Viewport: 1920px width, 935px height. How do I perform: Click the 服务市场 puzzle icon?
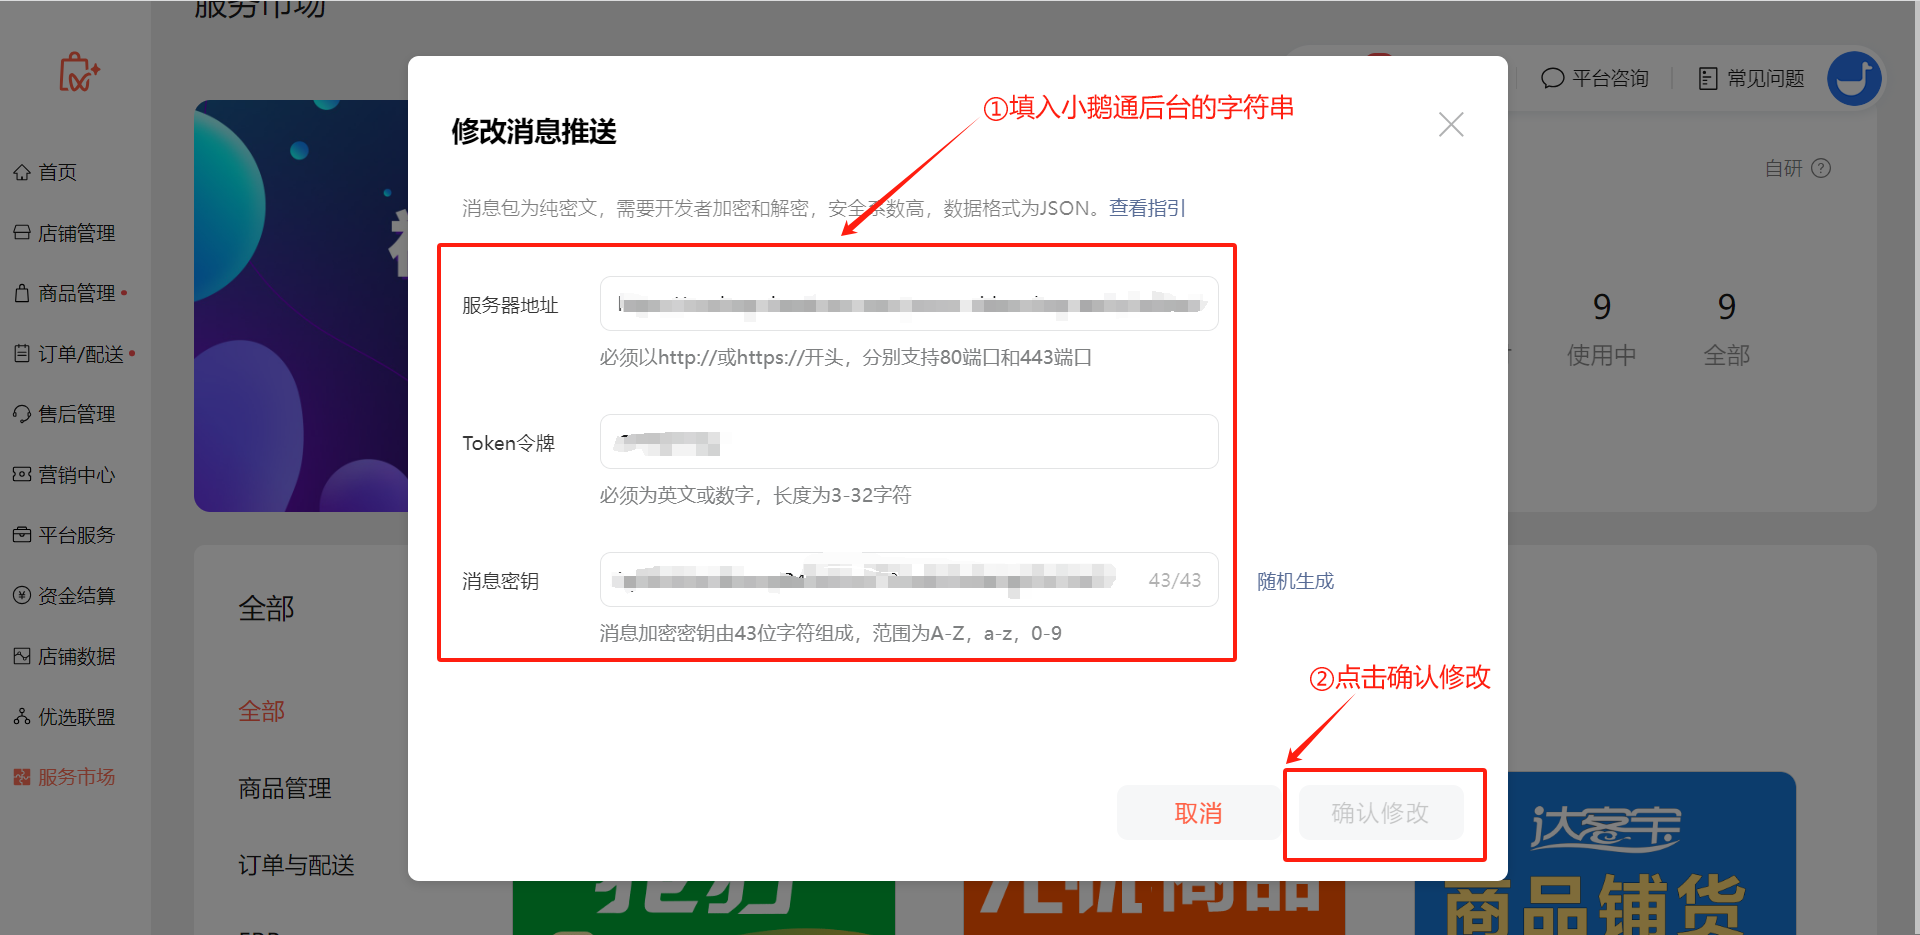click(x=22, y=777)
